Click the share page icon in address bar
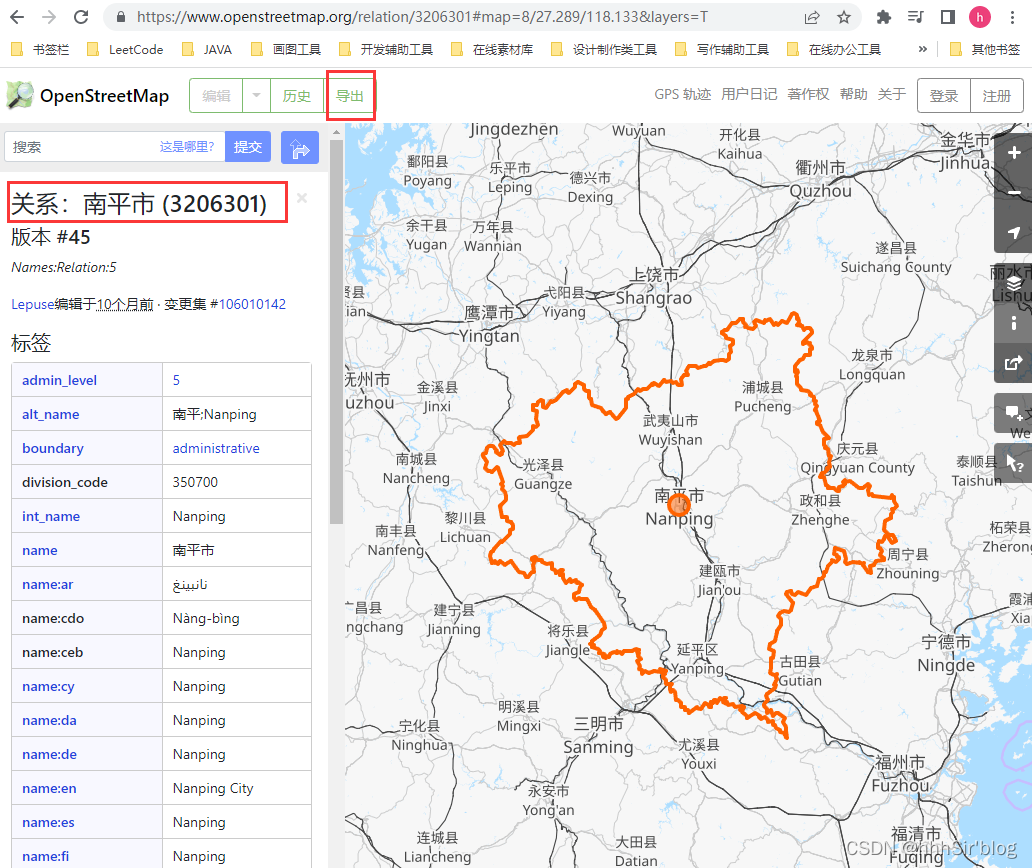Viewport: 1032px width, 868px height. (x=812, y=18)
